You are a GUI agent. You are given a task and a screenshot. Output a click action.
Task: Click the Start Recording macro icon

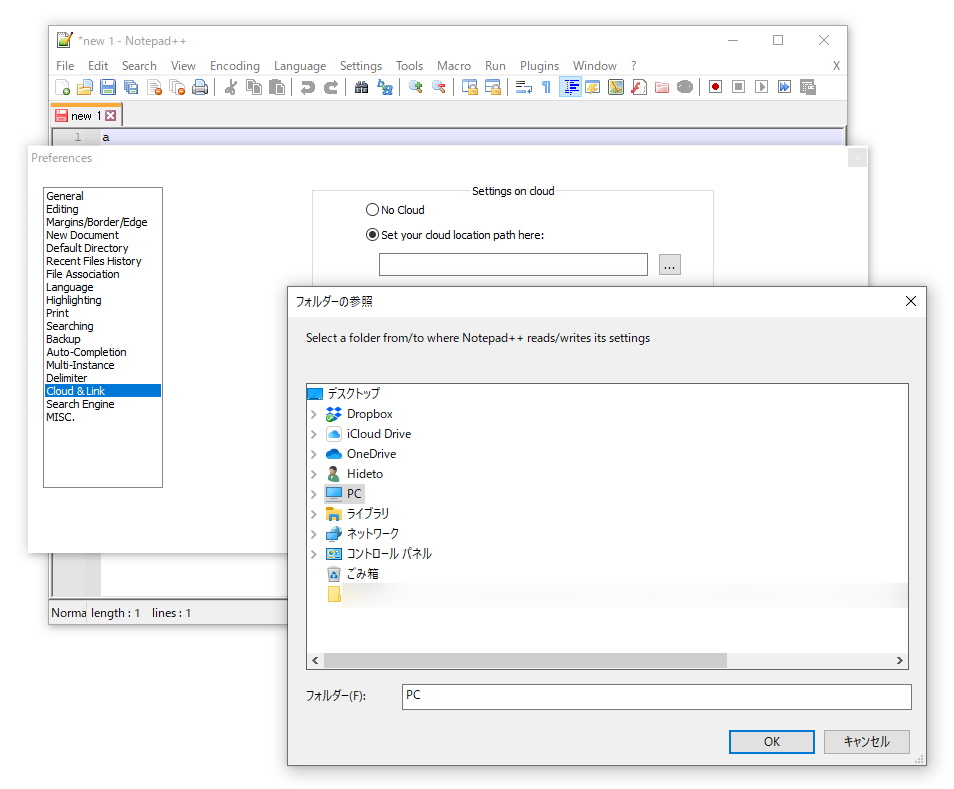click(x=716, y=88)
